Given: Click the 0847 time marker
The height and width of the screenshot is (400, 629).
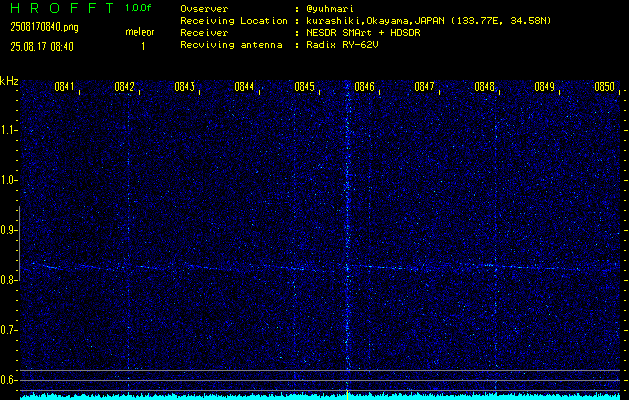Looking at the screenshot, I should pyautogui.click(x=424, y=87).
